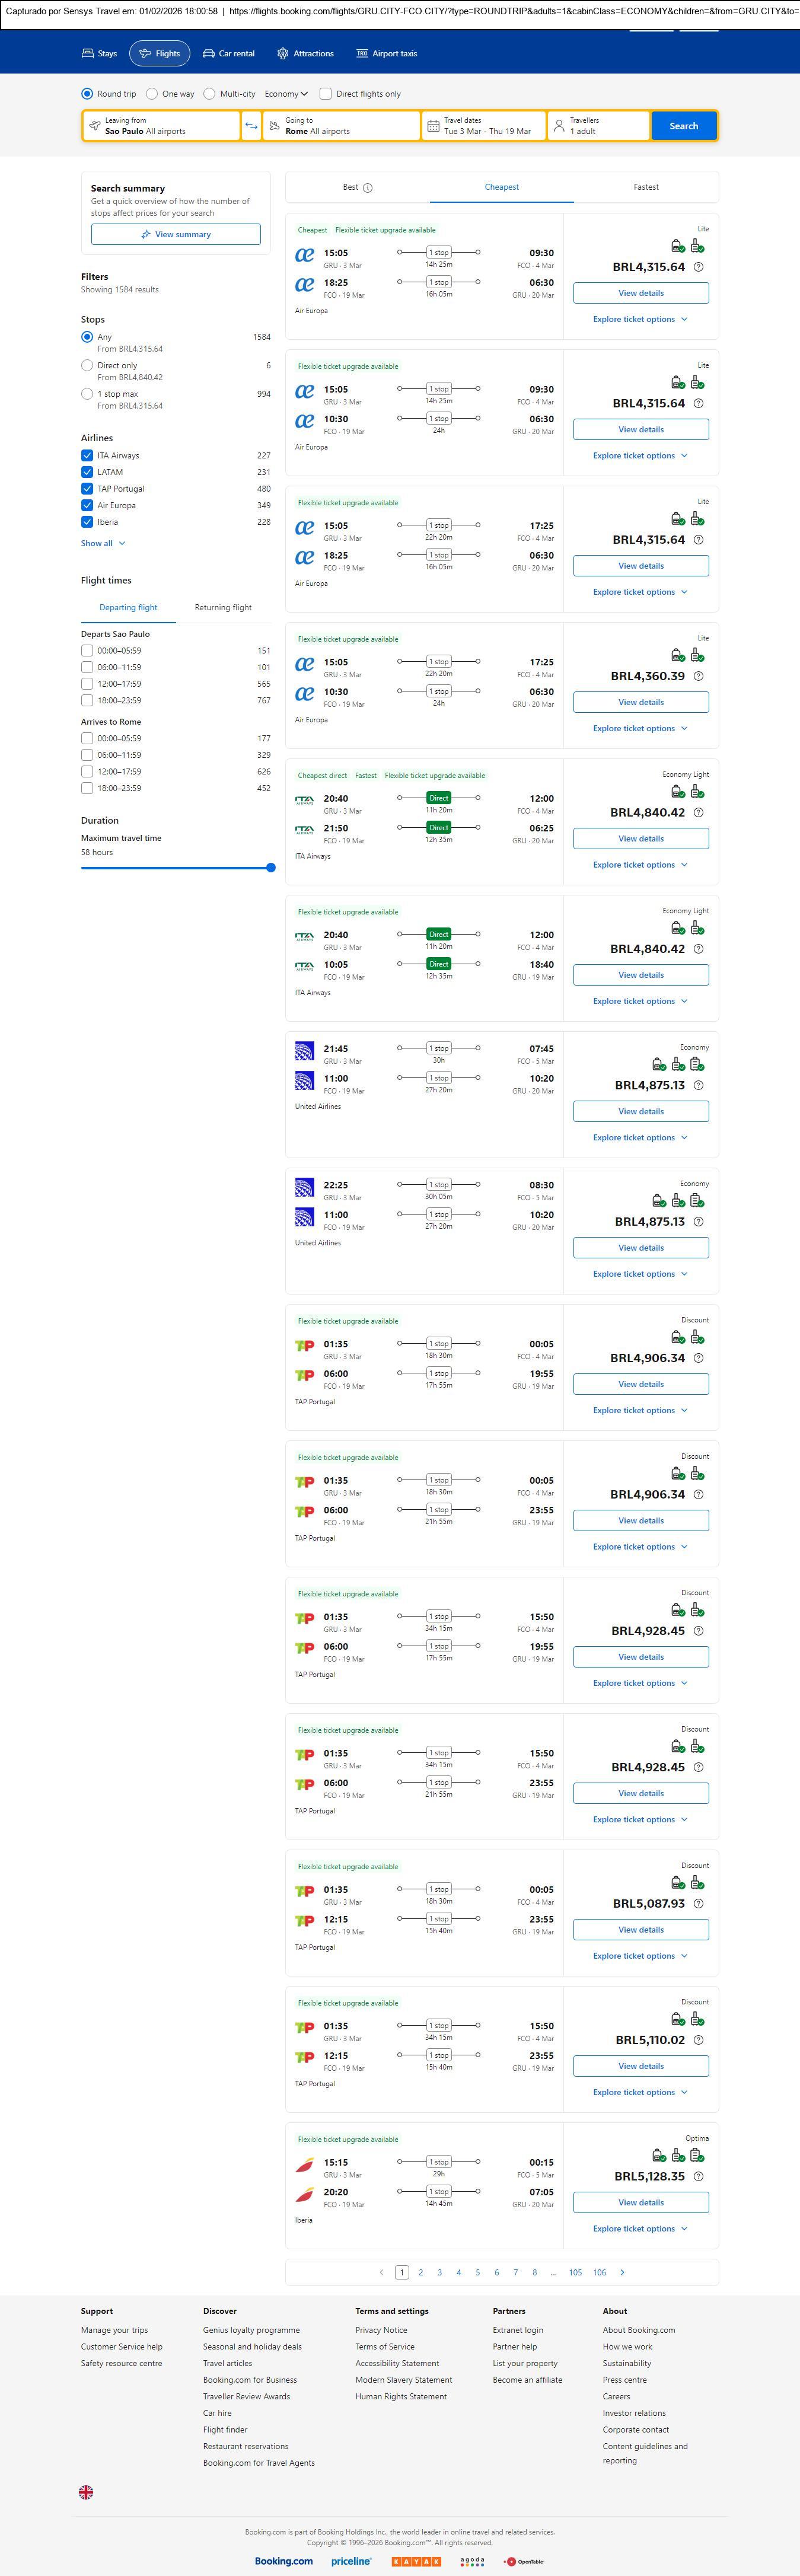Enable the Direct flights only checkbox
Viewport: 800px width, 2576px height.
325,94
